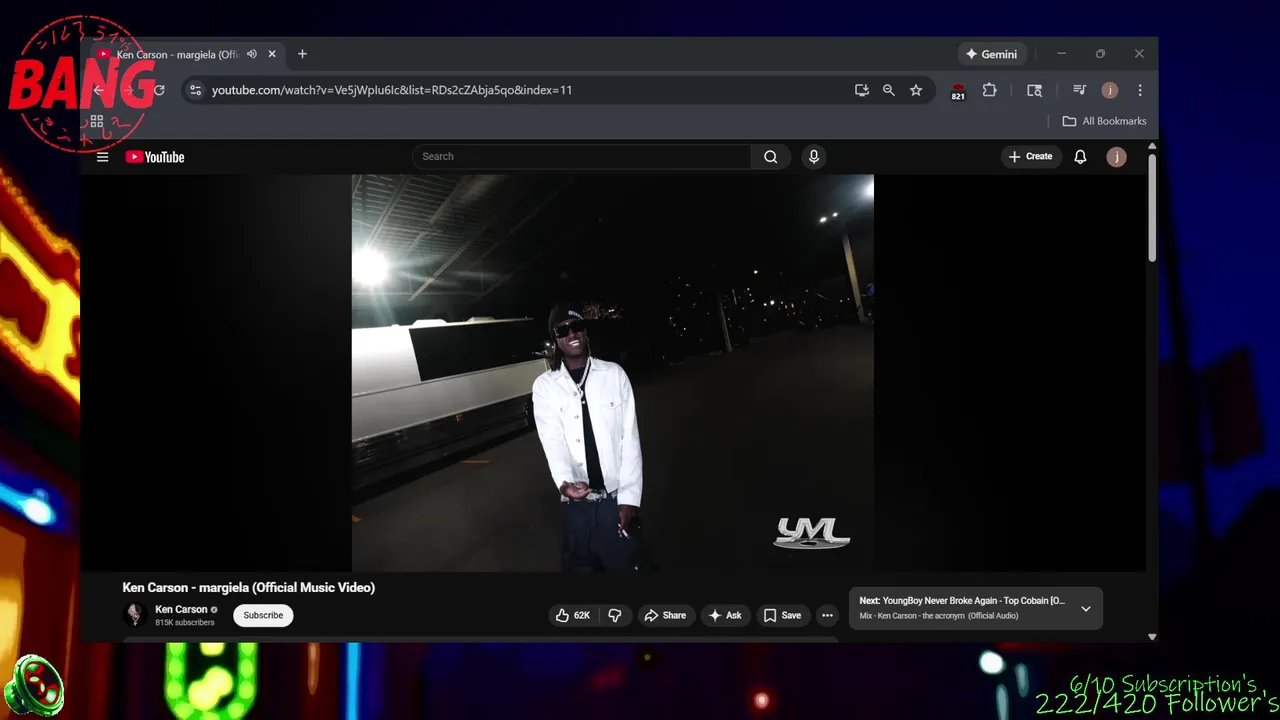Mute tab using the speaker icon
Screen dimensions: 1280x720
pyautogui.click(x=252, y=54)
